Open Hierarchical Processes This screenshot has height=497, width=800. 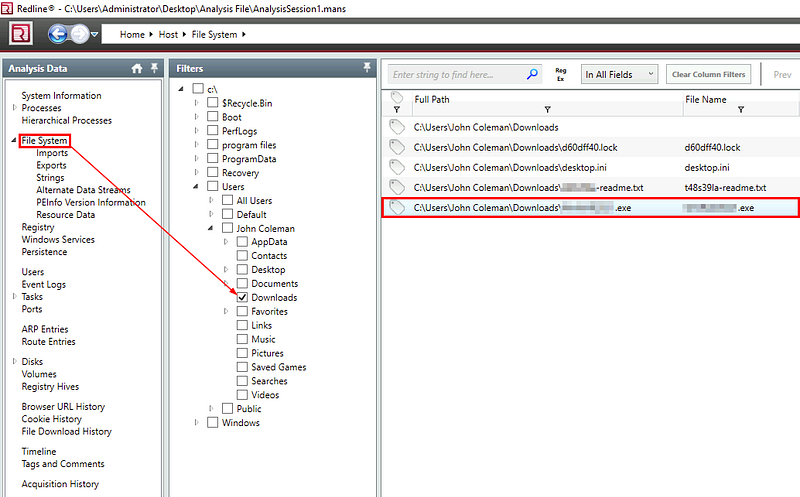tap(66, 120)
